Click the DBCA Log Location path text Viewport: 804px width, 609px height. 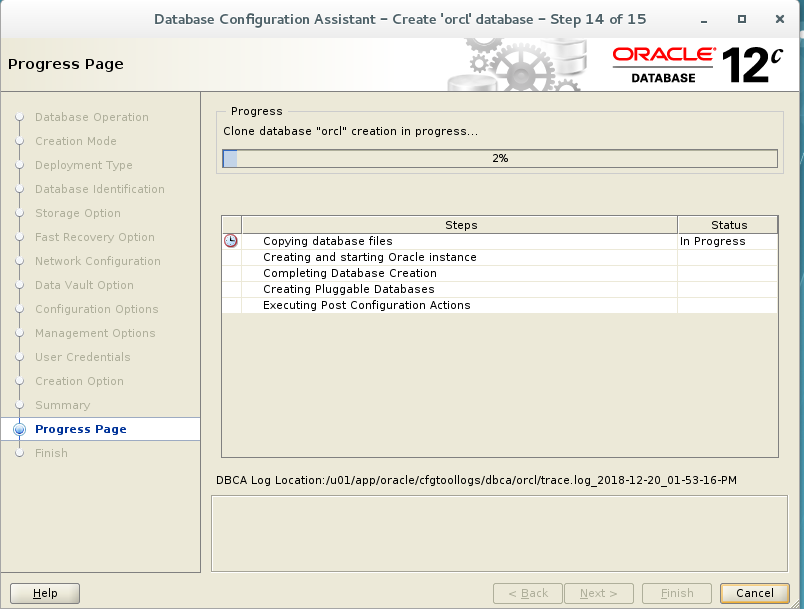point(476,480)
